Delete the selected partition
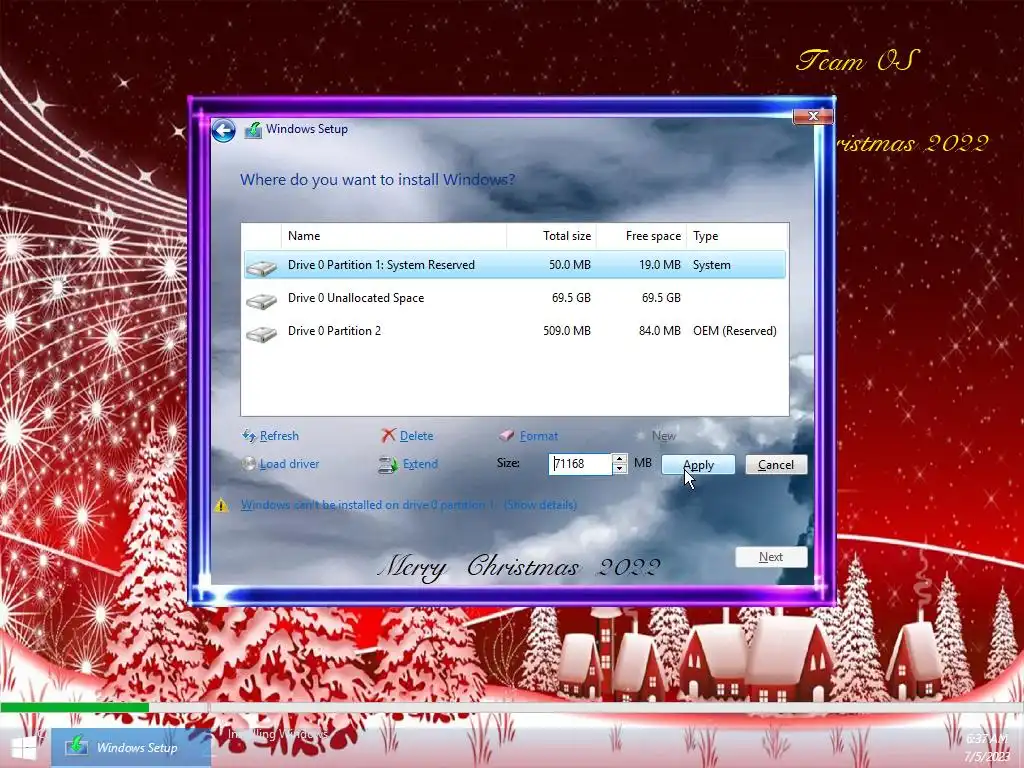The width and height of the screenshot is (1024, 768). point(416,436)
